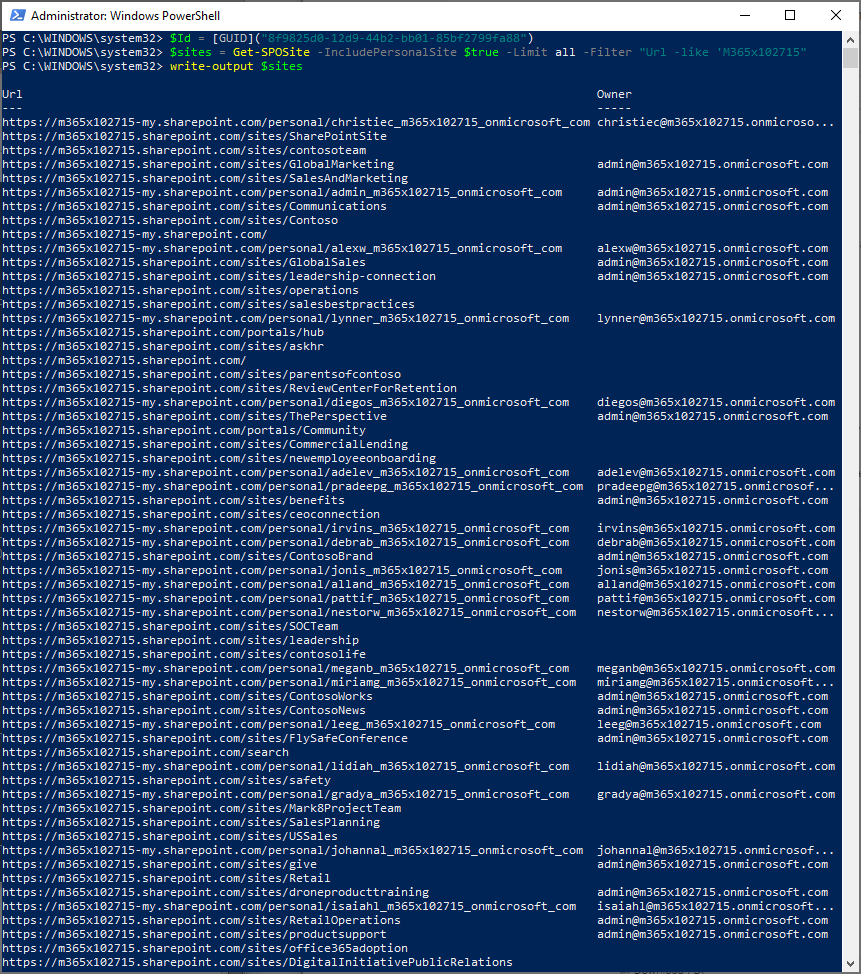Click the owner christiec@m365x102715 entry
This screenshot has height=974, width=861.
pyautogui.click(x=716, y=122)
